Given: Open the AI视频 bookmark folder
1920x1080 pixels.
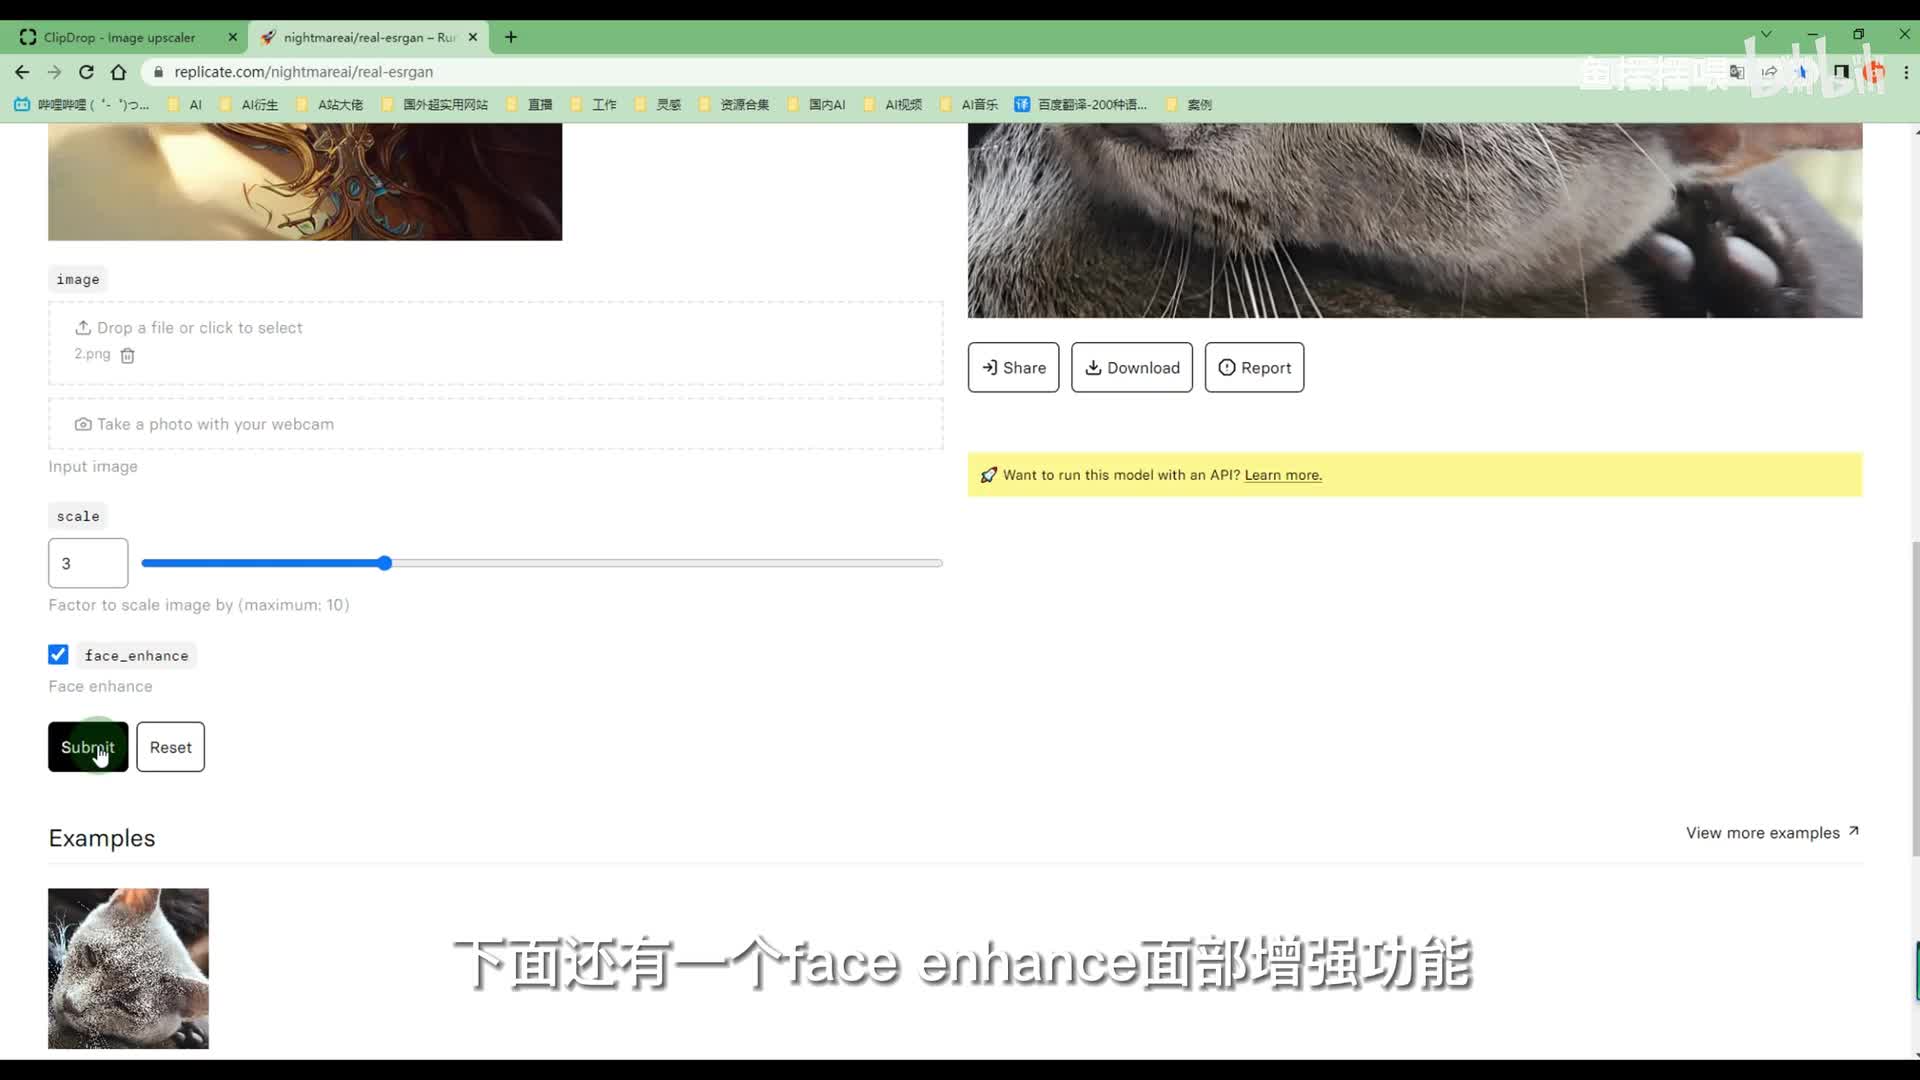Looking at the screenshot, I should point(902,105).
